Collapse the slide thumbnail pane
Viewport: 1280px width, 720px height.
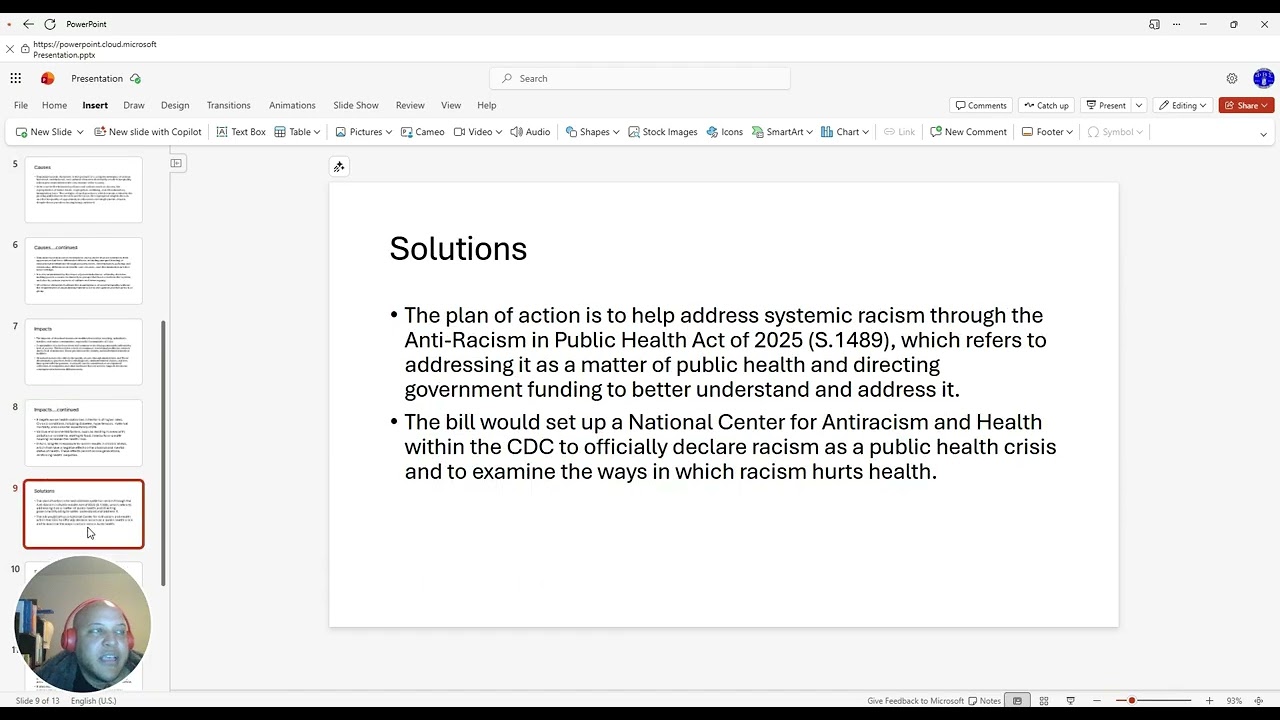176,163
